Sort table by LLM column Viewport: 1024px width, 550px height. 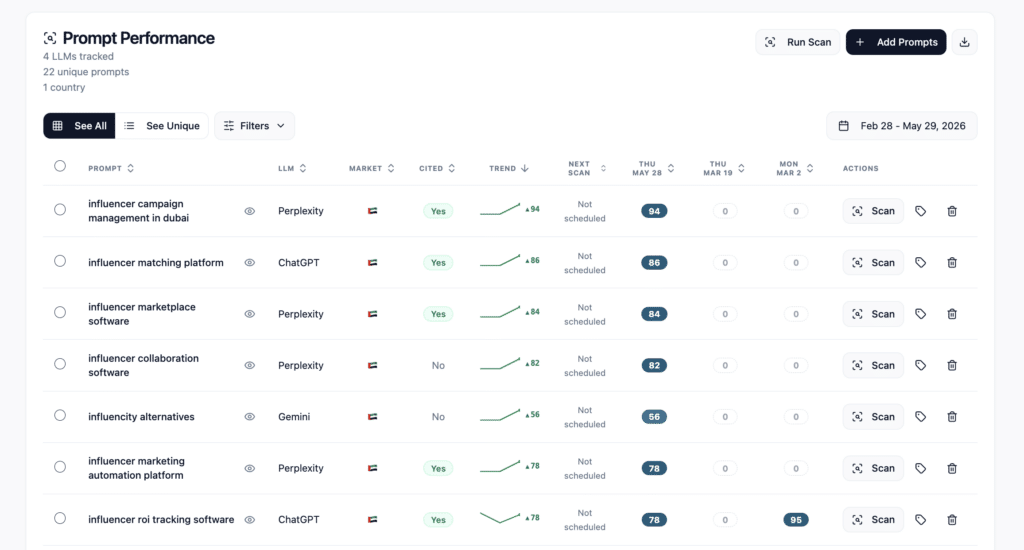pos(292,169)
